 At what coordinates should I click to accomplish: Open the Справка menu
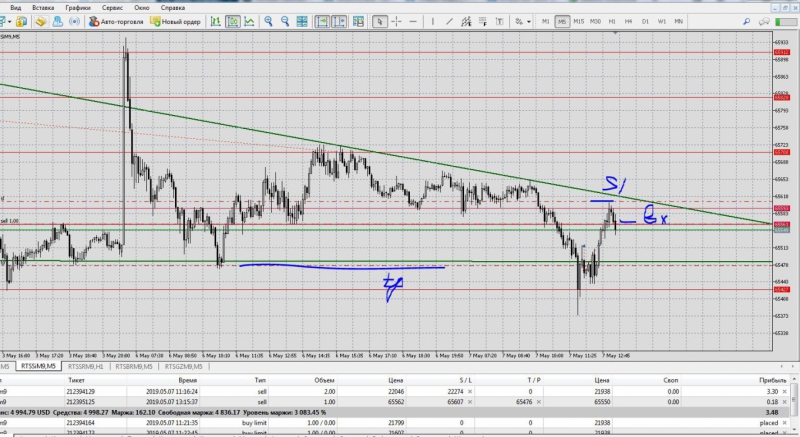click(172, 8)
